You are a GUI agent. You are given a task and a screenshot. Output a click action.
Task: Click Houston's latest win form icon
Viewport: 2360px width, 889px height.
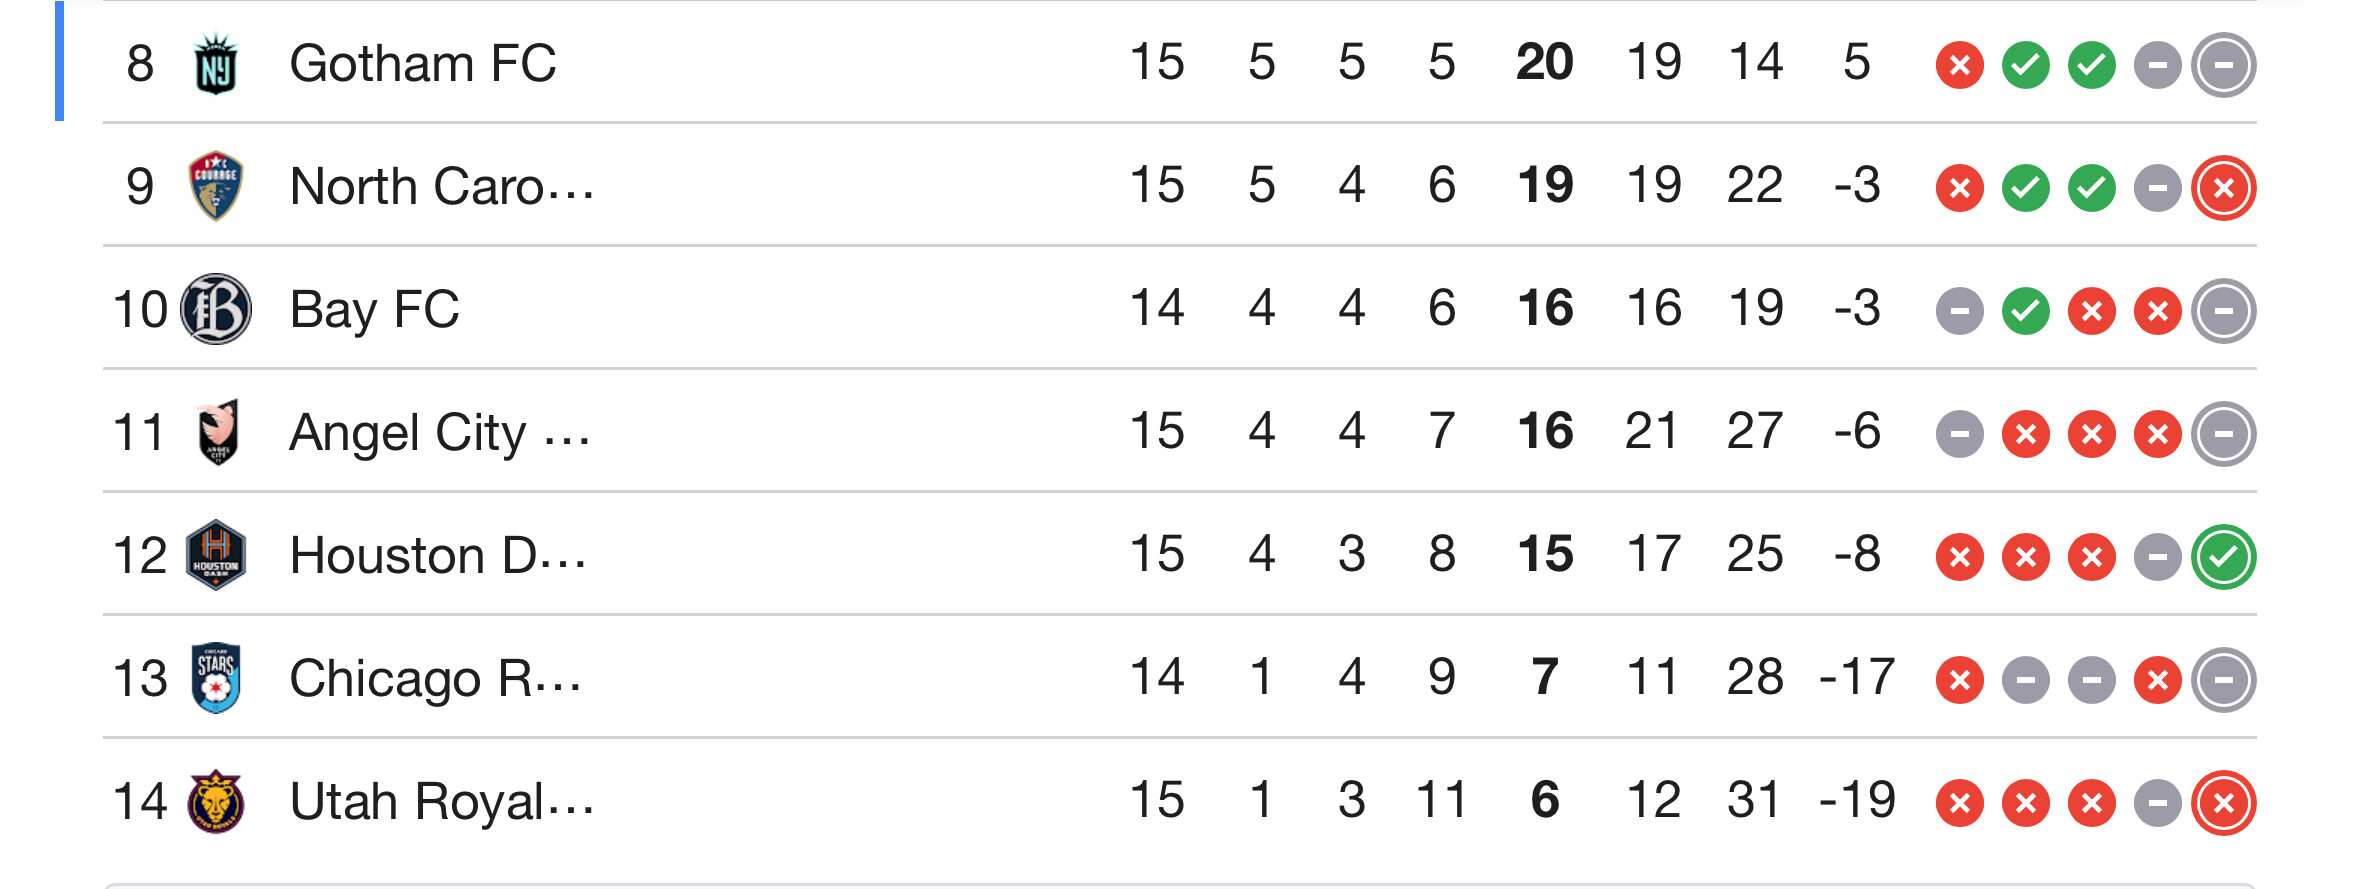click(2223, 557)
